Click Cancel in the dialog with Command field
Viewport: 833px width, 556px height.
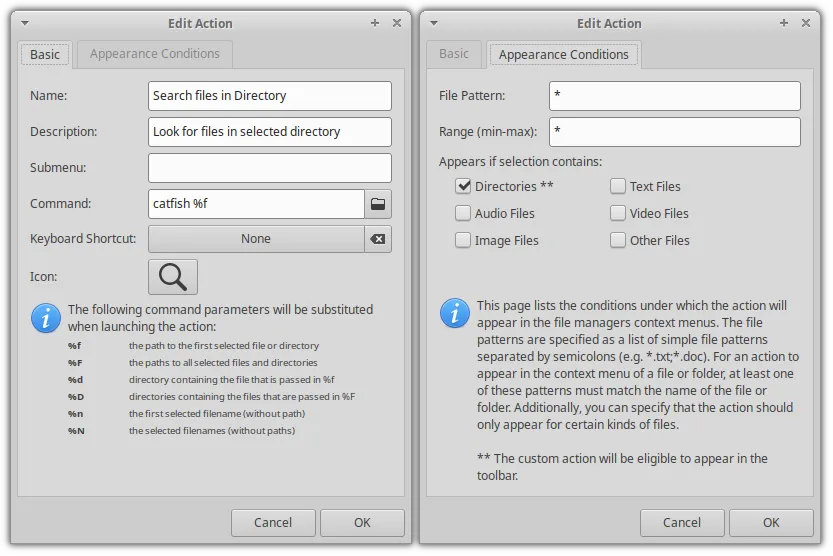(x=273, y=522)
